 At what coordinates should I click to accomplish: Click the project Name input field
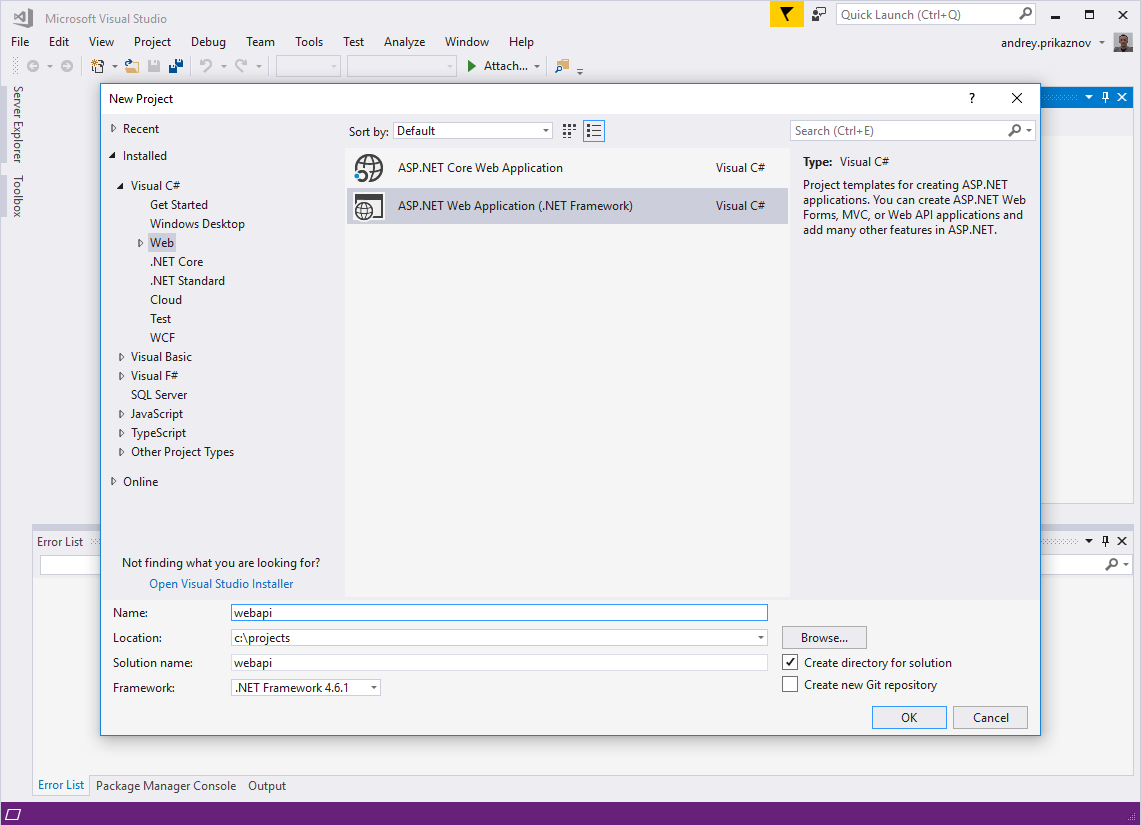[x=499, y=613]
